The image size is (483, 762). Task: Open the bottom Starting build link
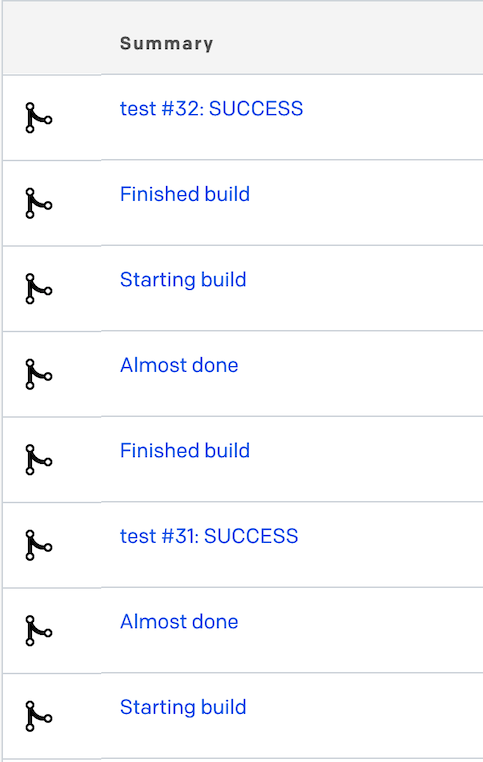coord(183,707)
